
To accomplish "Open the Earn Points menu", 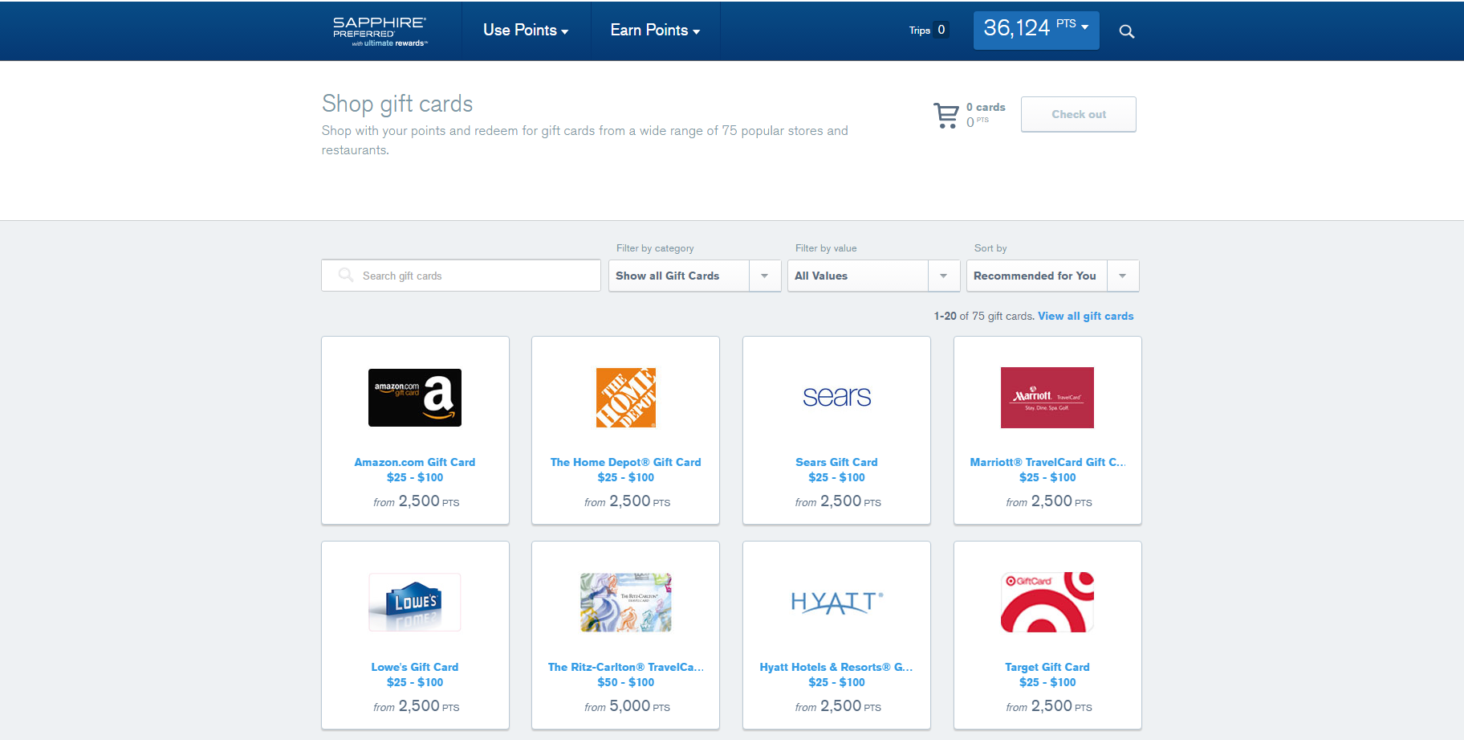I will point(655,31).
